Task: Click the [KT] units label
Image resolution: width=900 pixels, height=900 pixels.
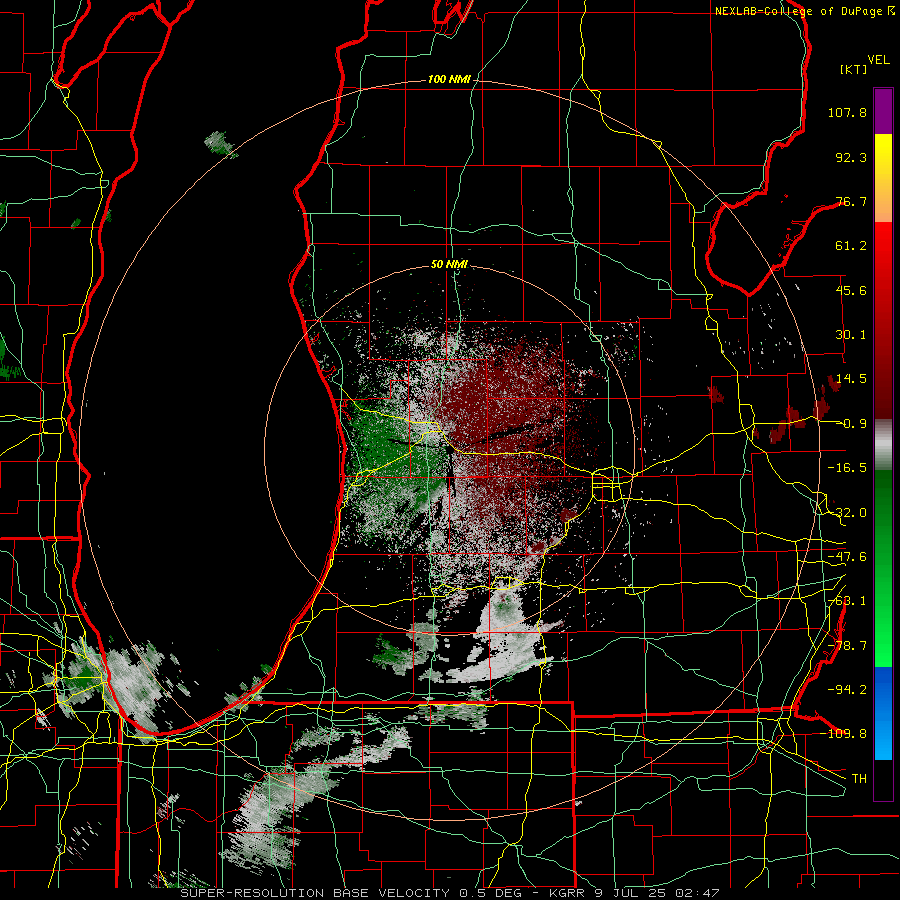Action: pos(854,69)
